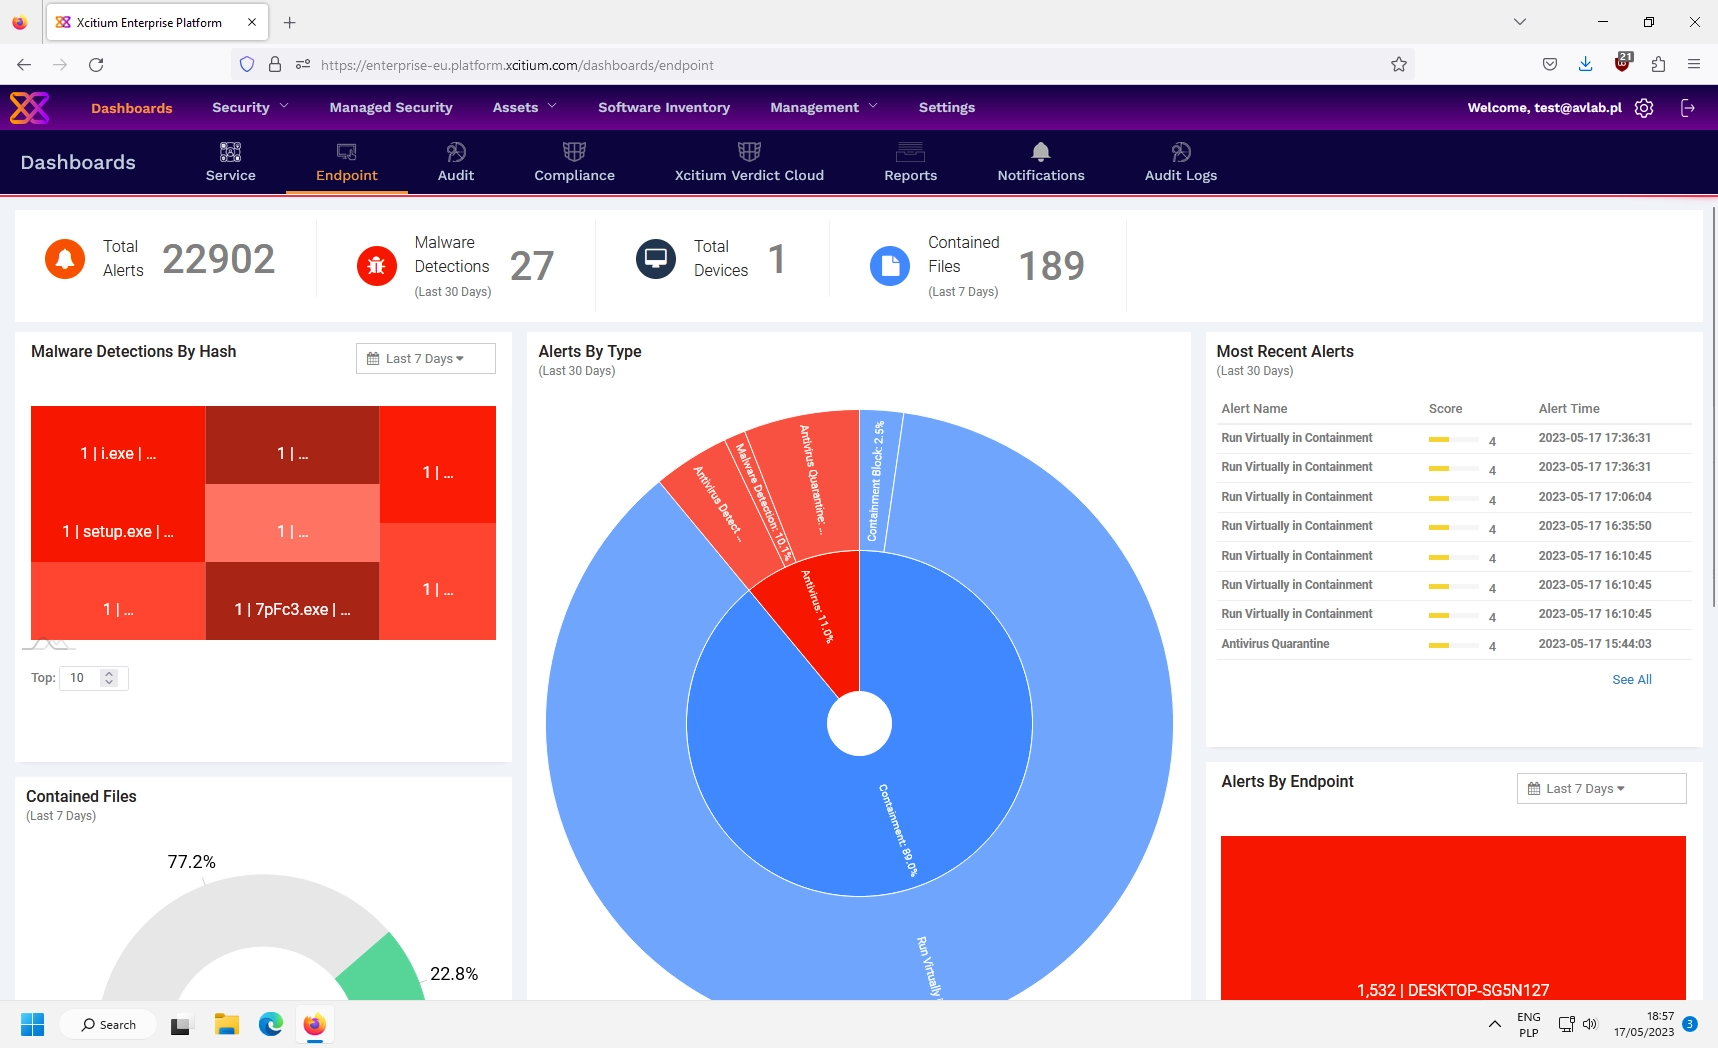Open the Service dashboard icon
Screen dimensions: 1718x1048
pyautogui.click(x=230, y=152)
